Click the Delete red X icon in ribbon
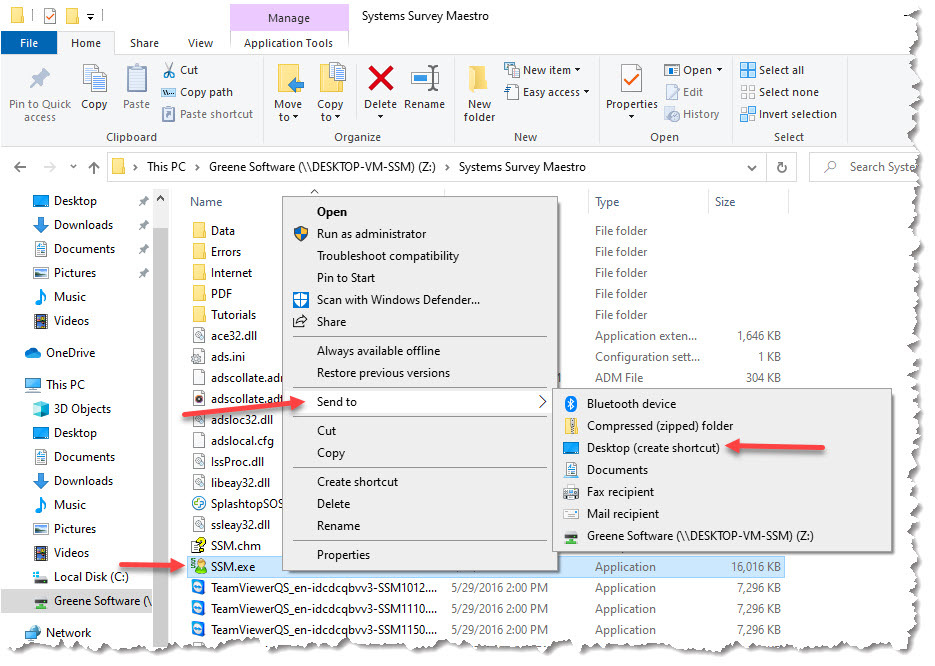 [380, 80]
